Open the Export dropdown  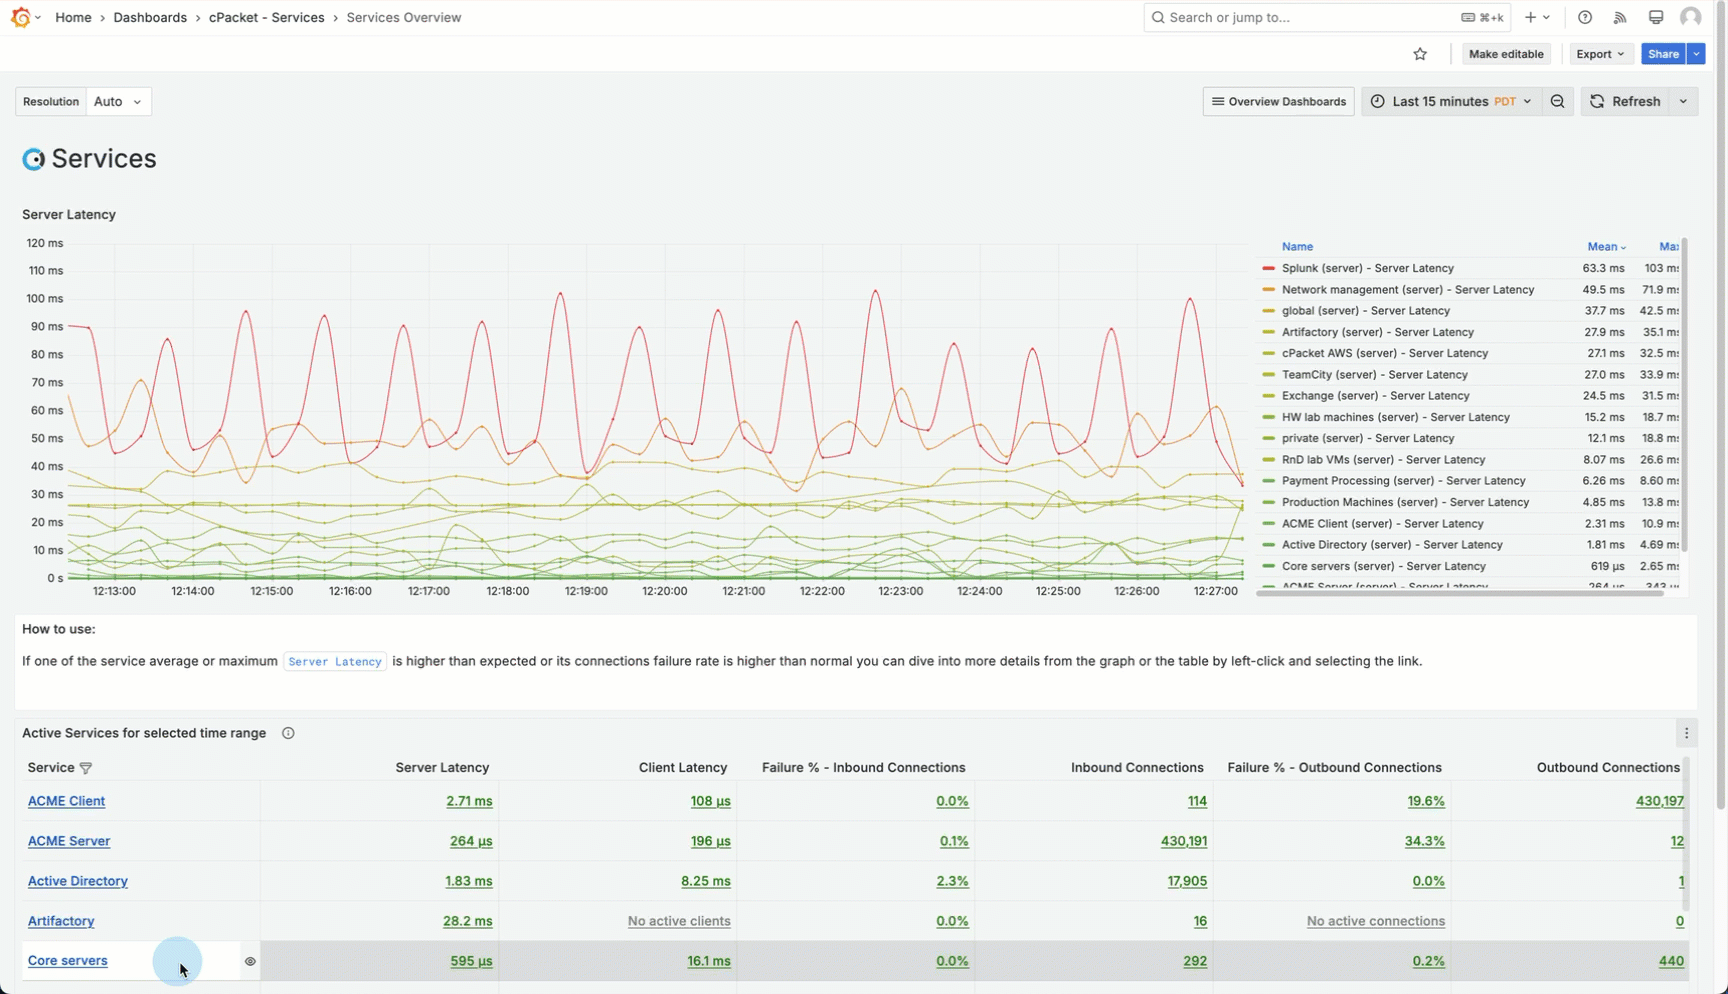[1600, 54]
